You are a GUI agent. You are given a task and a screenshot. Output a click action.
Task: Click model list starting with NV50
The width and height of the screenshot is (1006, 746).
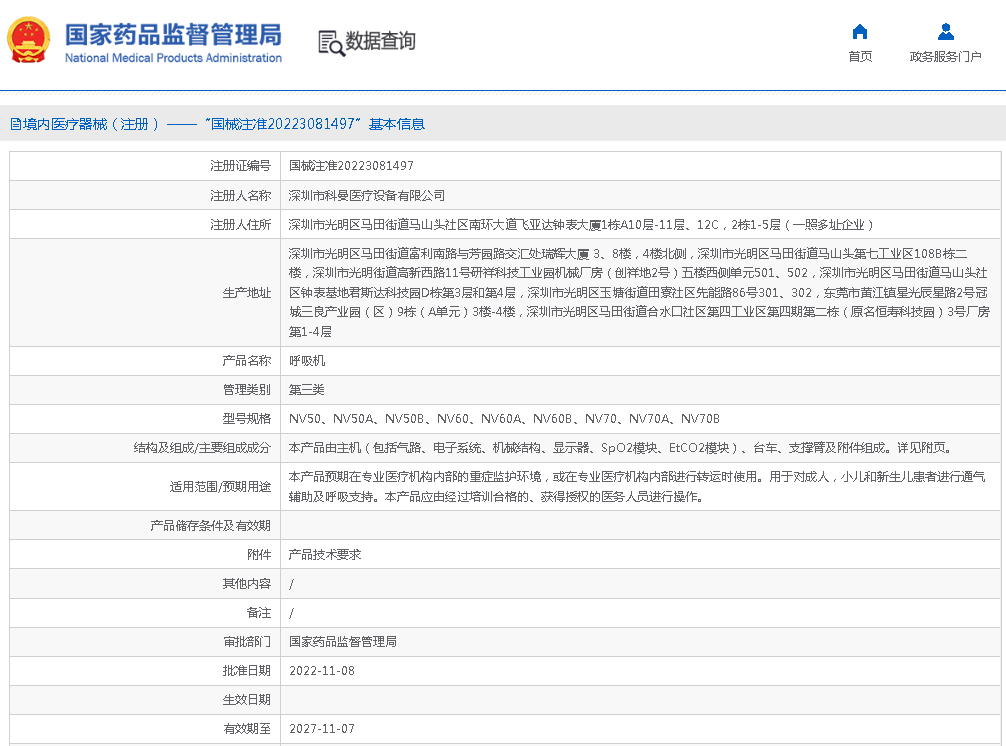coord(504,418)
